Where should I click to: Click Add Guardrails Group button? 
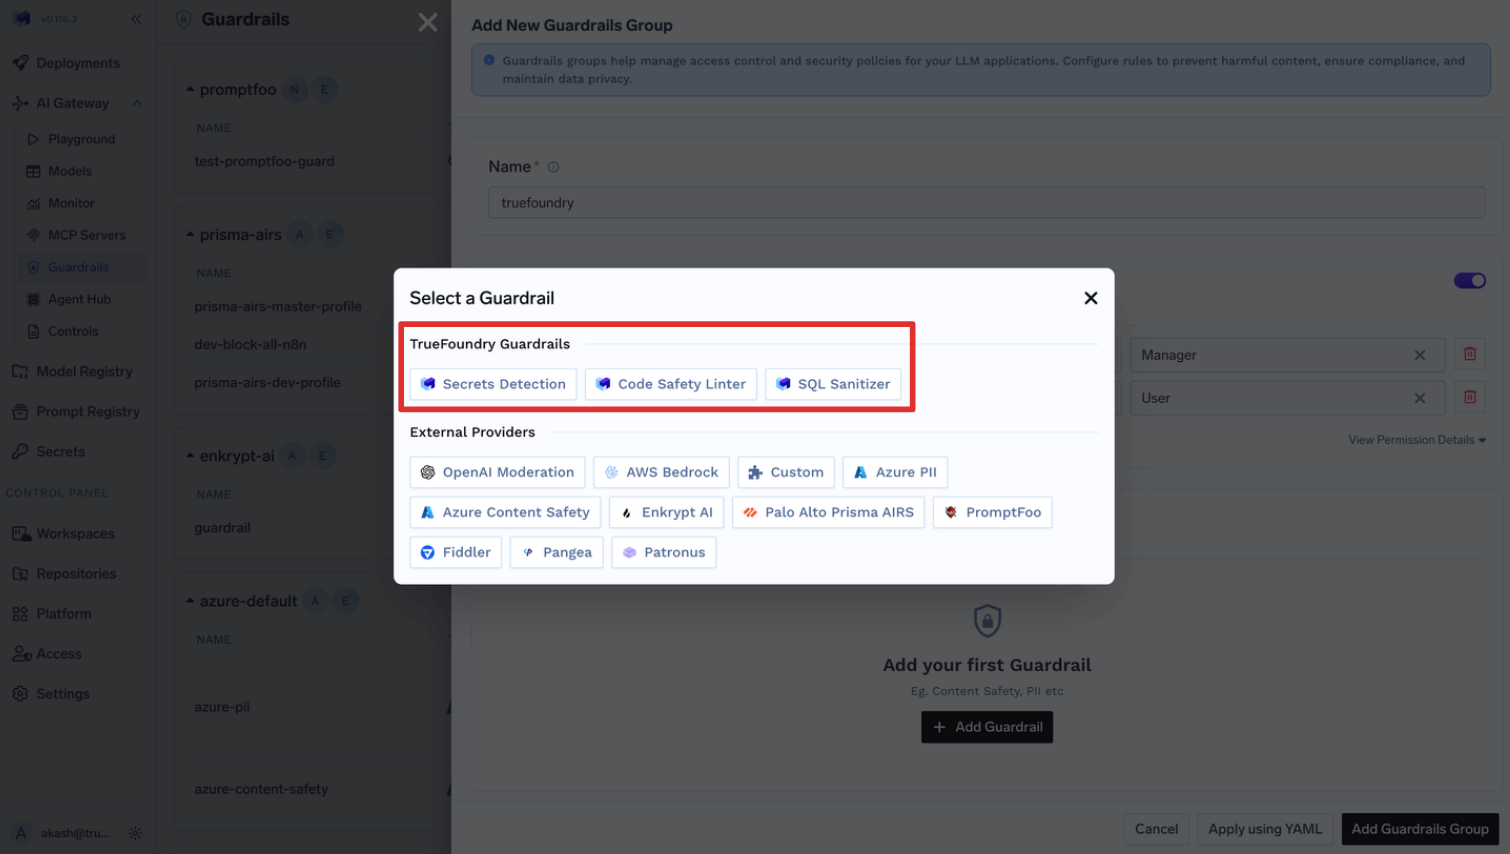(x=1420, y=829)
